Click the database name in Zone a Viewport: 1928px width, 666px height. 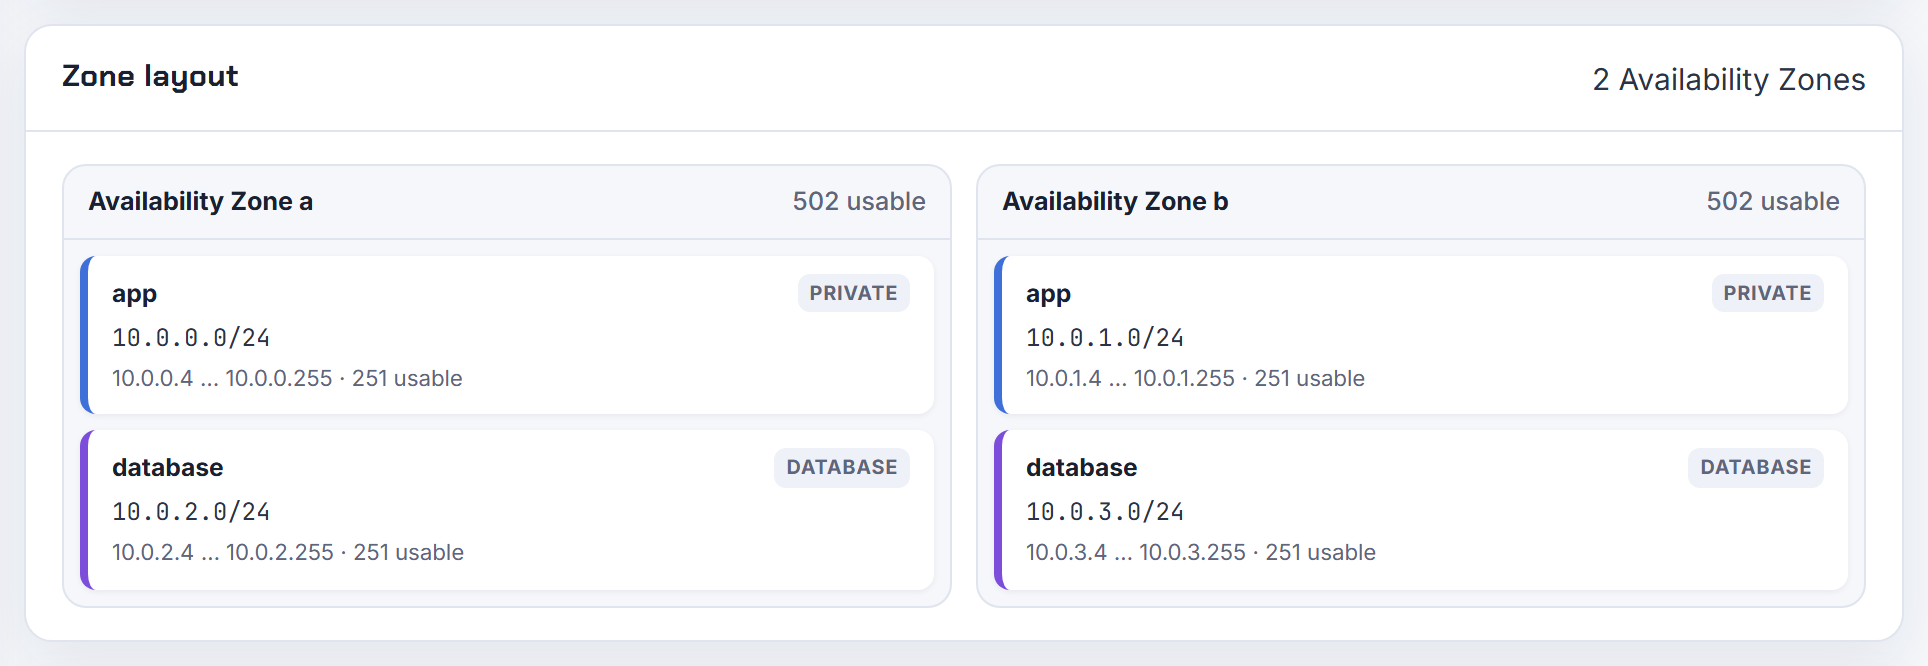pos(167,467)
